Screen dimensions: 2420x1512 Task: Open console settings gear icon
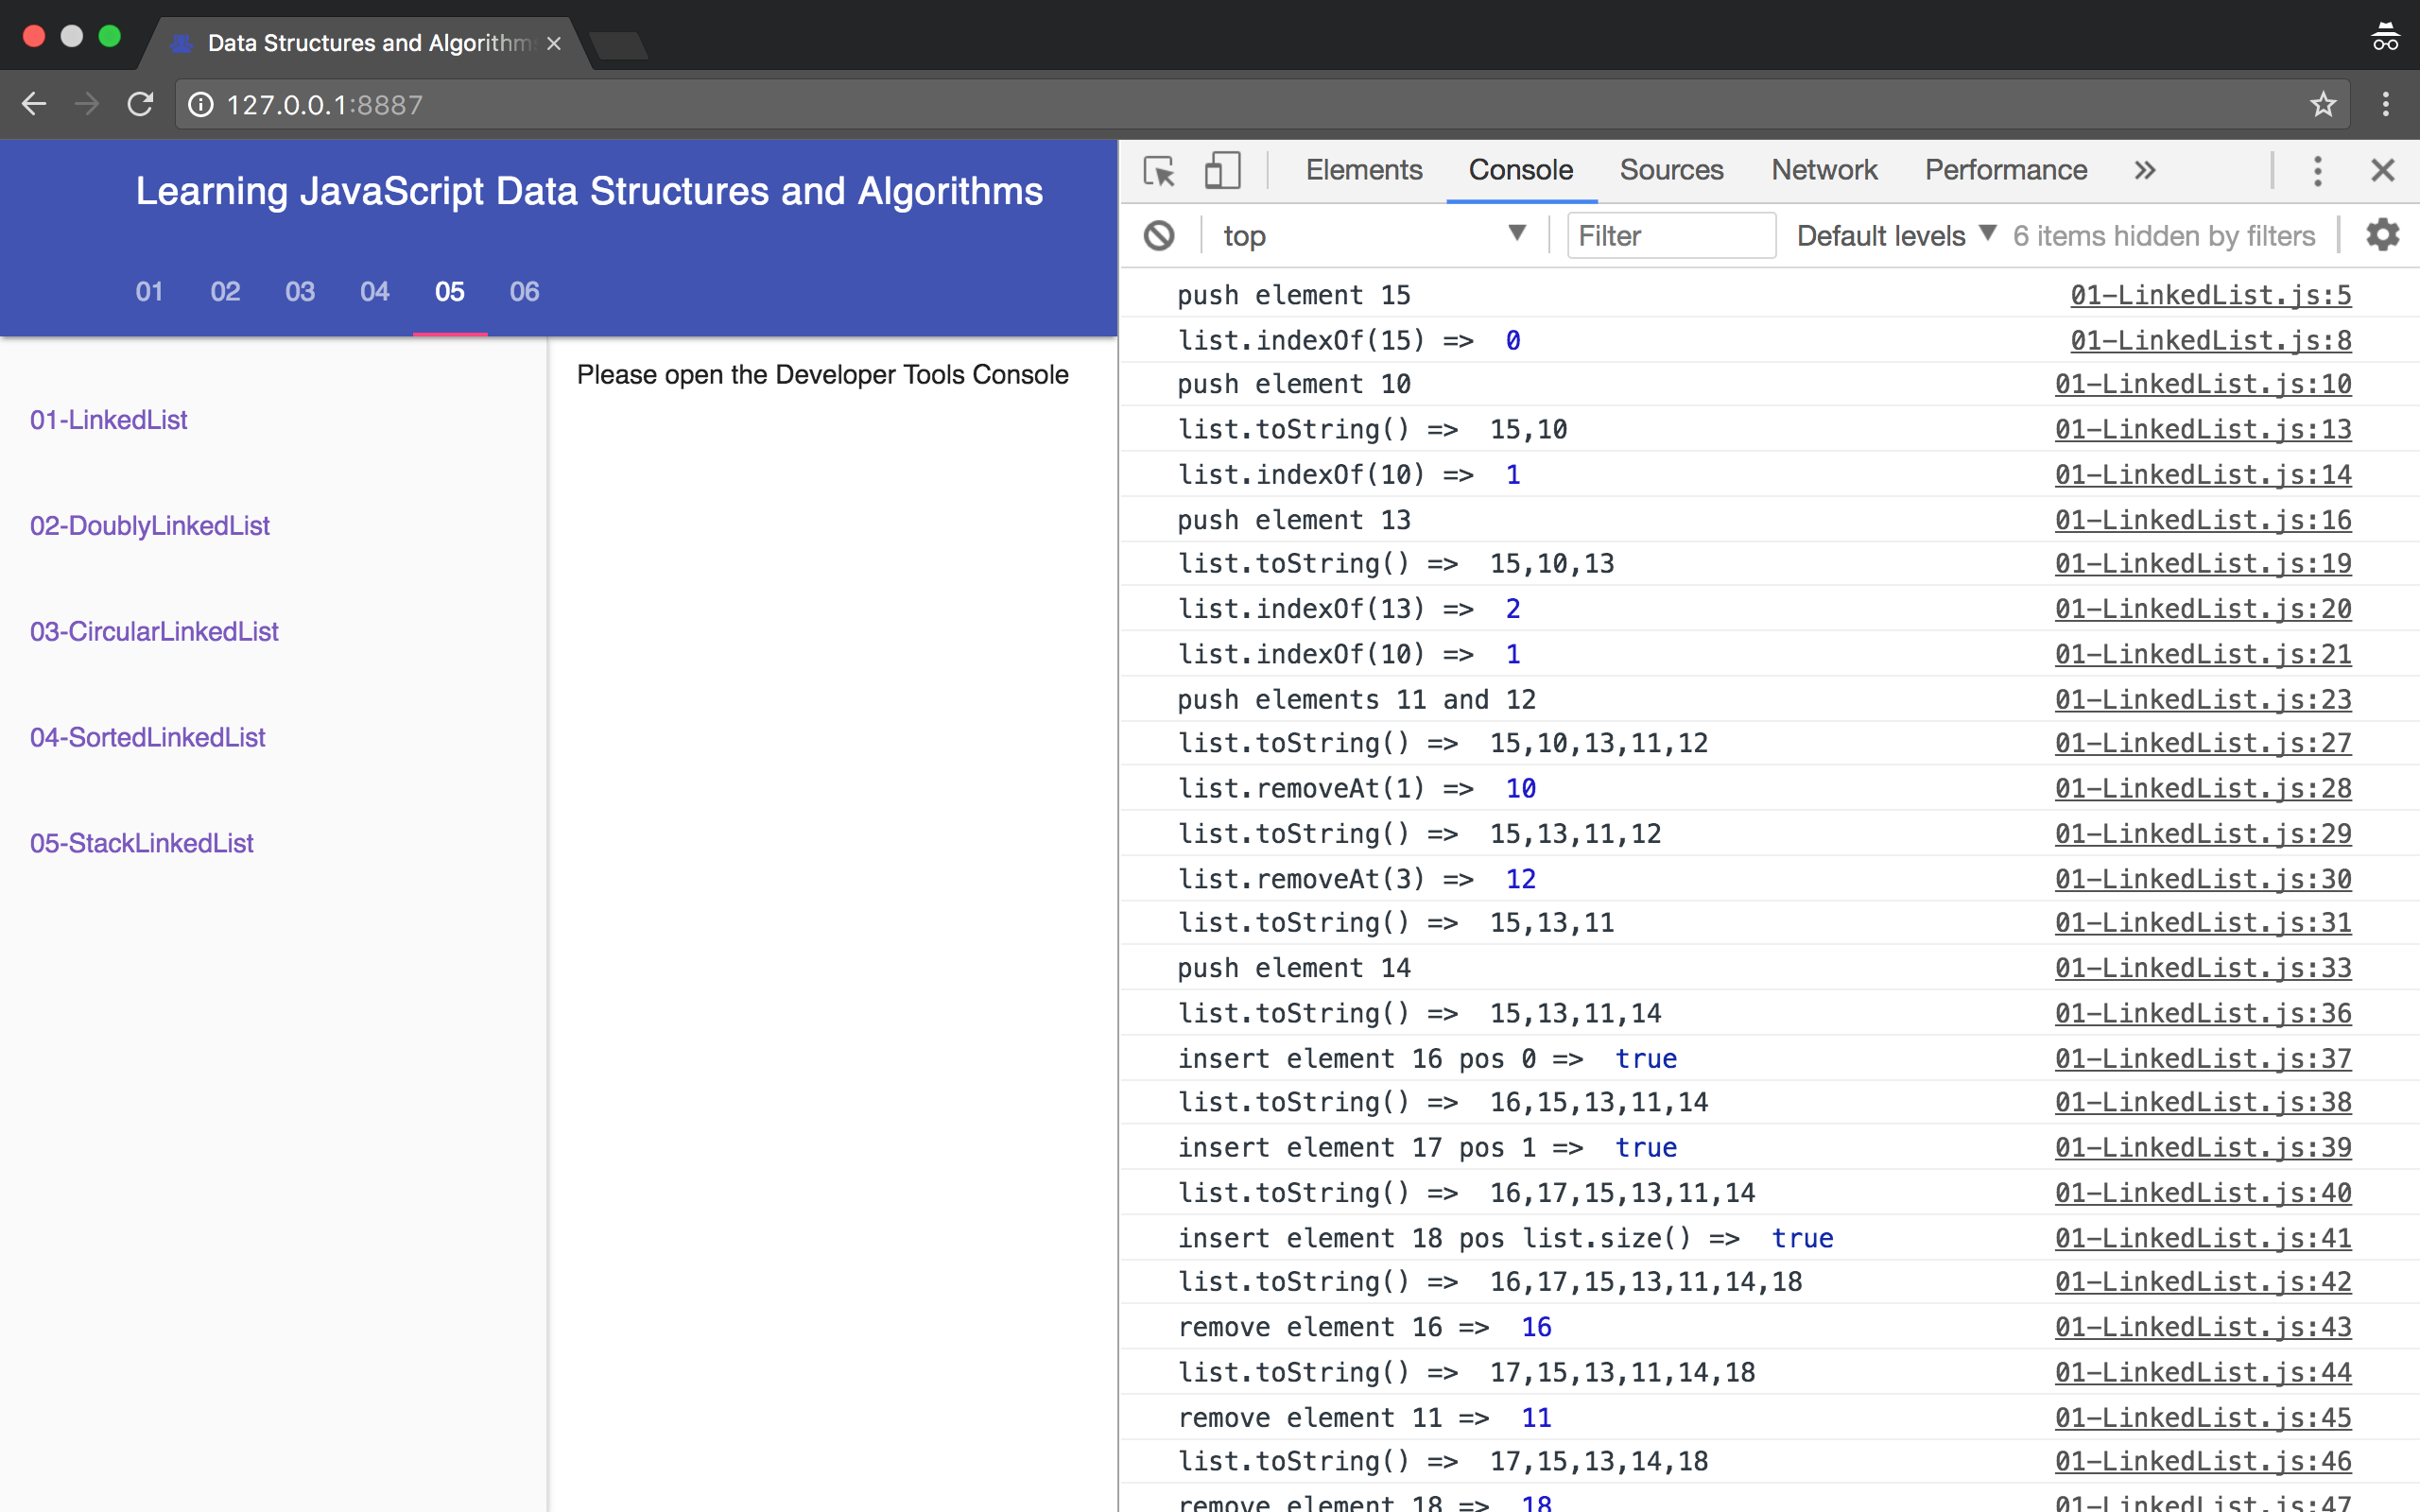coord(2382,236)
